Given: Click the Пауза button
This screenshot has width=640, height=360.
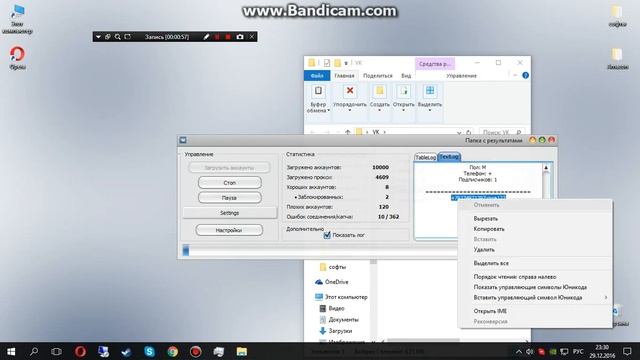Looking at the screenshot, I should coord(230,198).
